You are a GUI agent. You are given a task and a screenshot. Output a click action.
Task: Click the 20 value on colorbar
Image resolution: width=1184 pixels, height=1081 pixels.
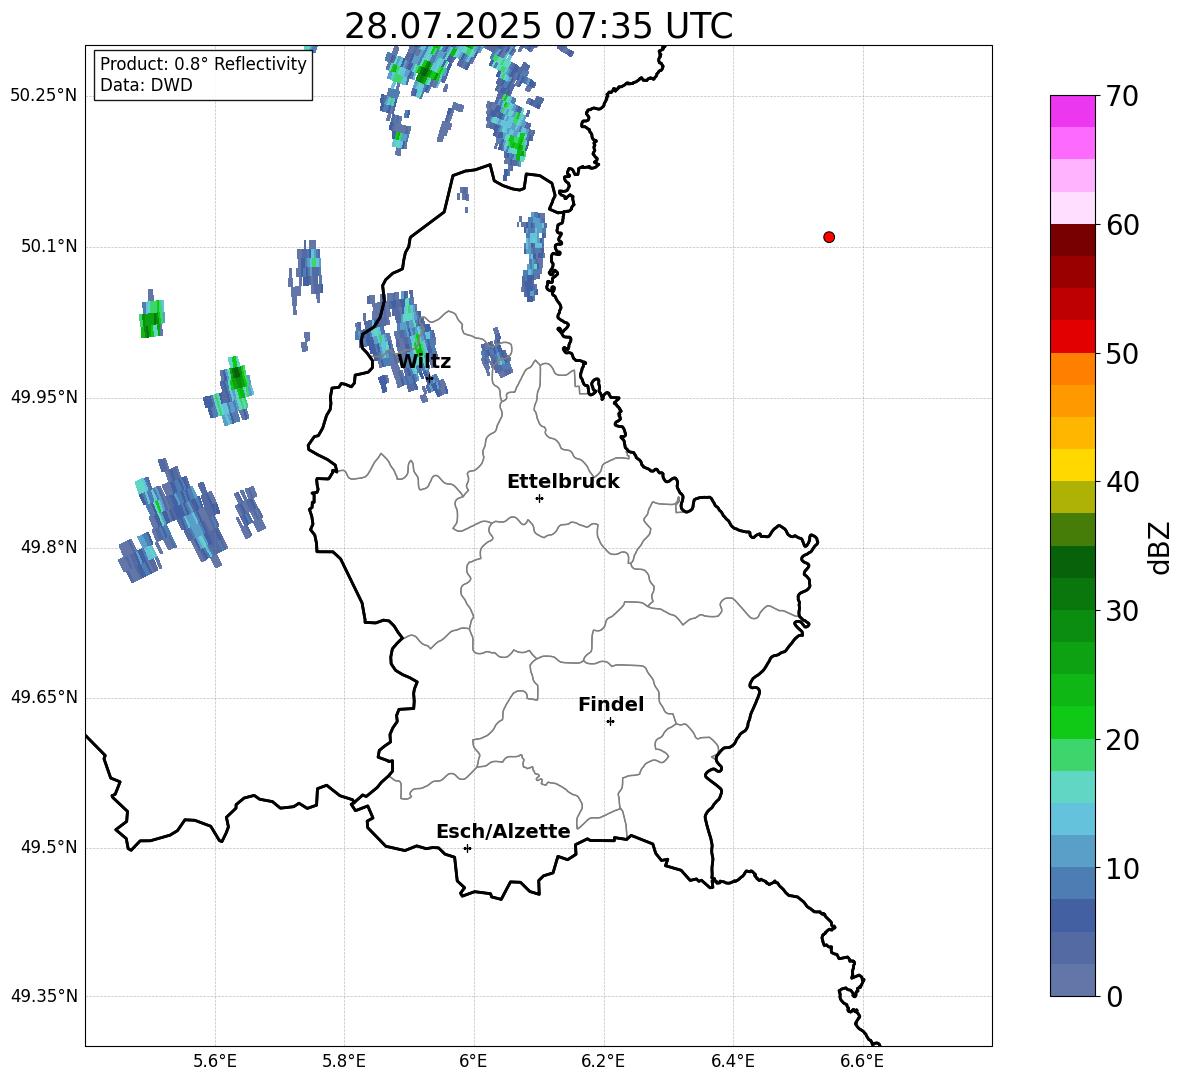pos(1122,740)
